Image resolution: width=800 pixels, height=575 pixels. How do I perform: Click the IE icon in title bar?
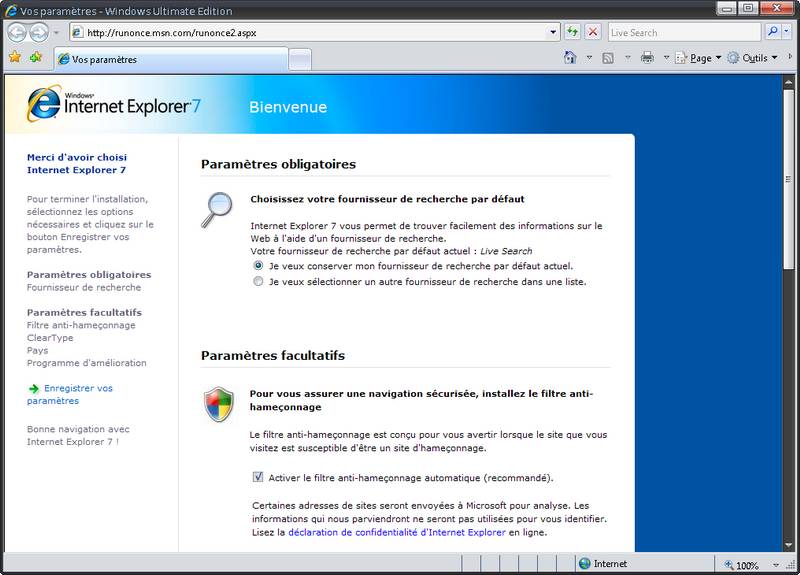(x=11, y=11)
